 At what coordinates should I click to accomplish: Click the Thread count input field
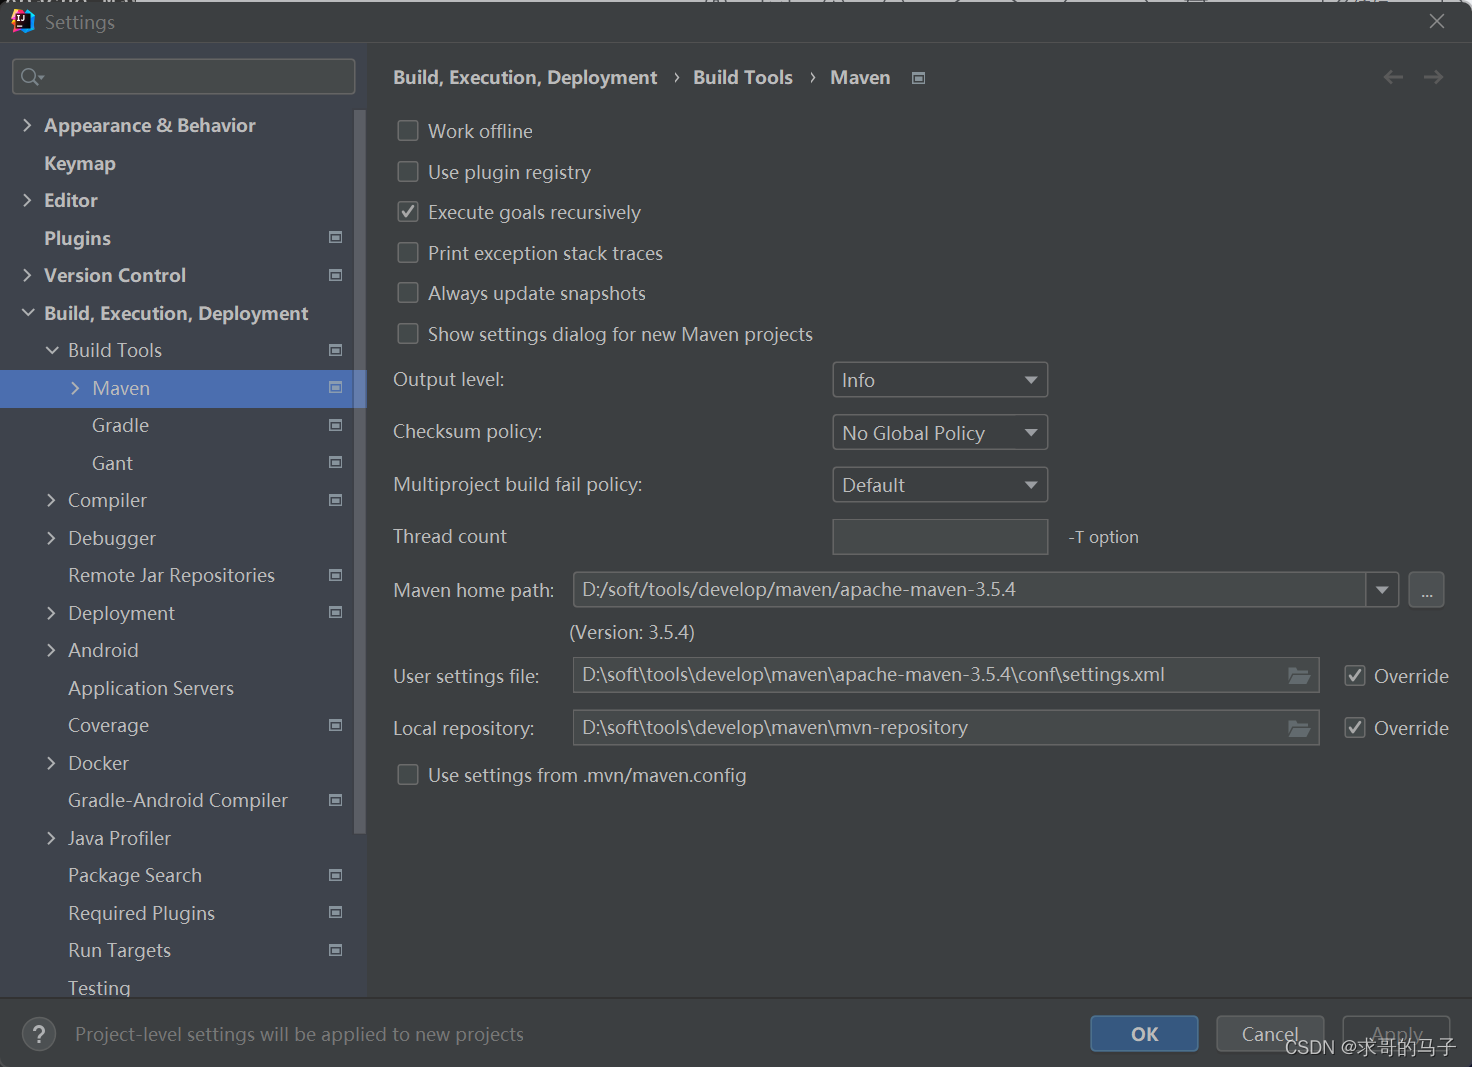coord(940,537)
